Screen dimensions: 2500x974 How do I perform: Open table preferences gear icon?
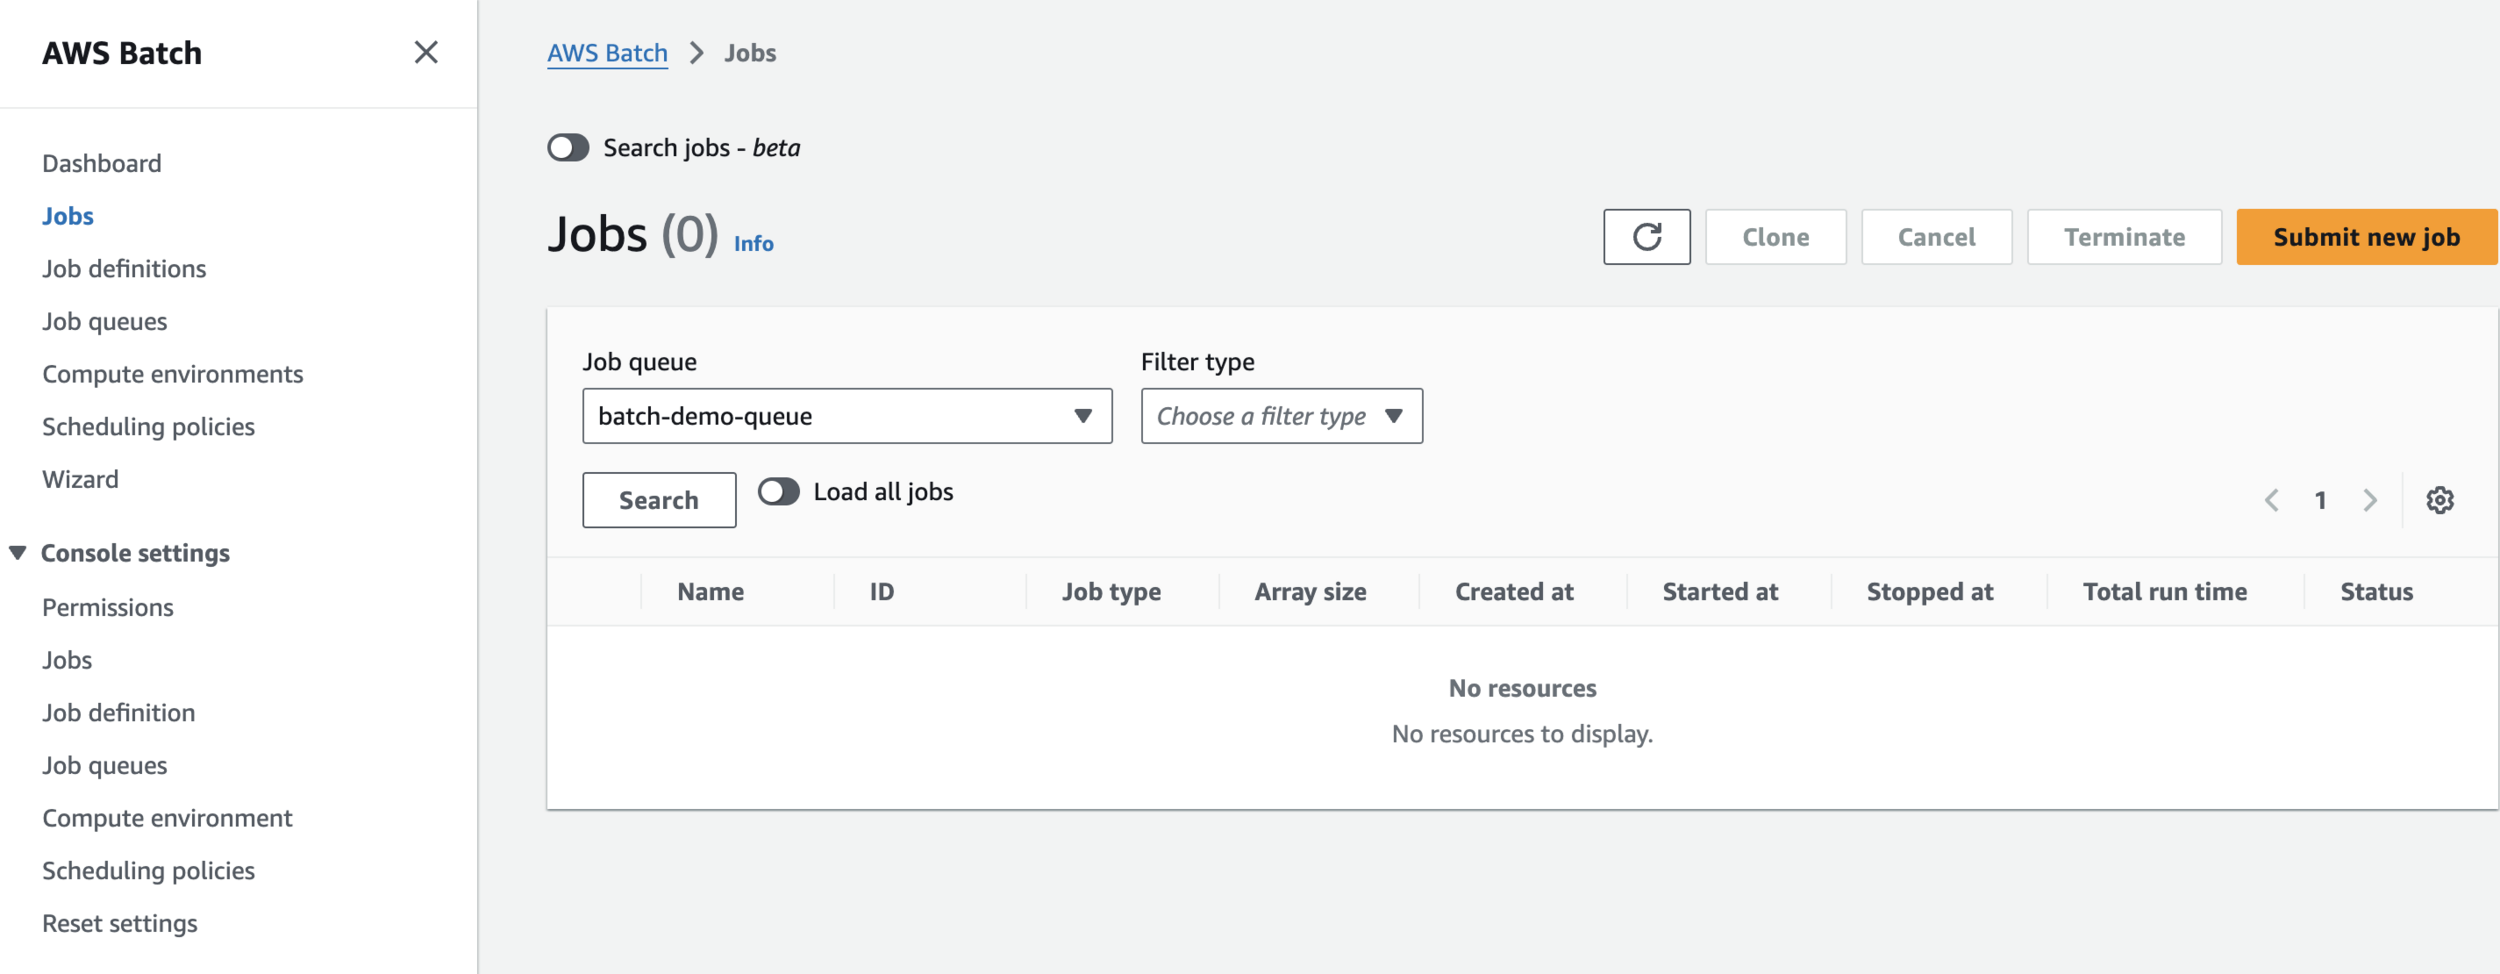(2440, 500)
